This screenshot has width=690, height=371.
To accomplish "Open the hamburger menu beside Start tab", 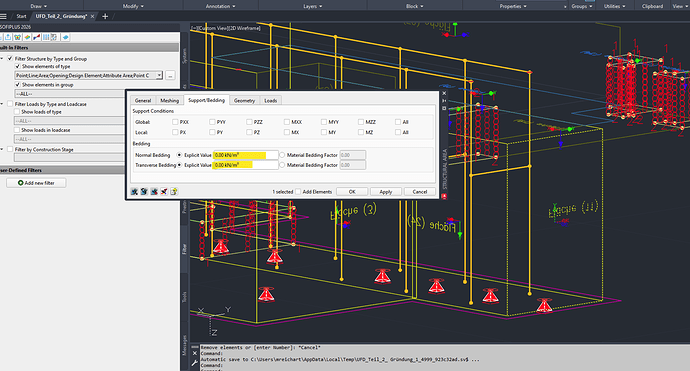I will (x=3, y=16).
